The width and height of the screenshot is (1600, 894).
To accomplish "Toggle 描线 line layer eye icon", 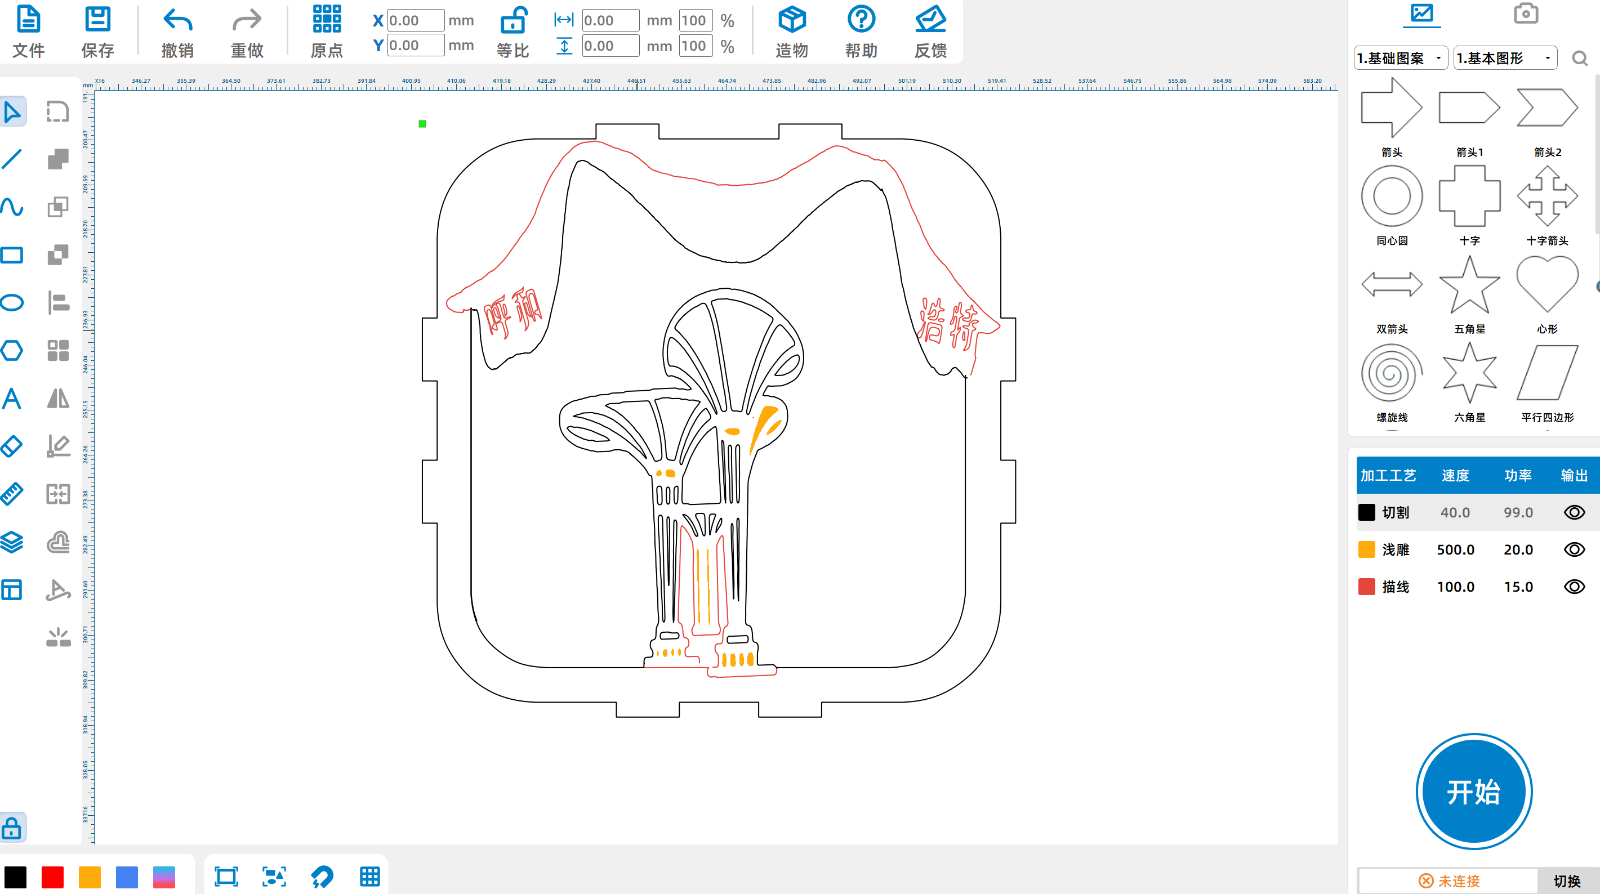I will 1574,587.
